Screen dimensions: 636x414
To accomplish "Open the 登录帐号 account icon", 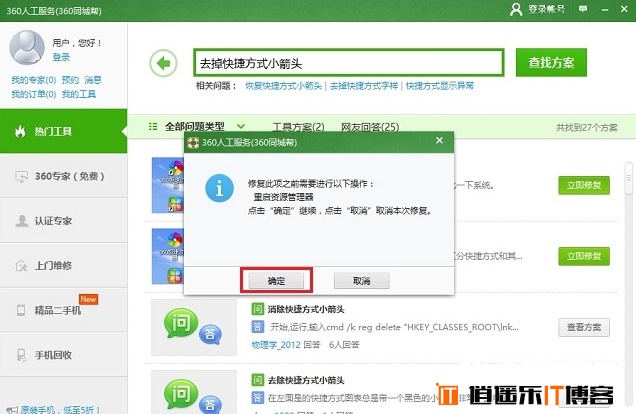I will 516,9.
